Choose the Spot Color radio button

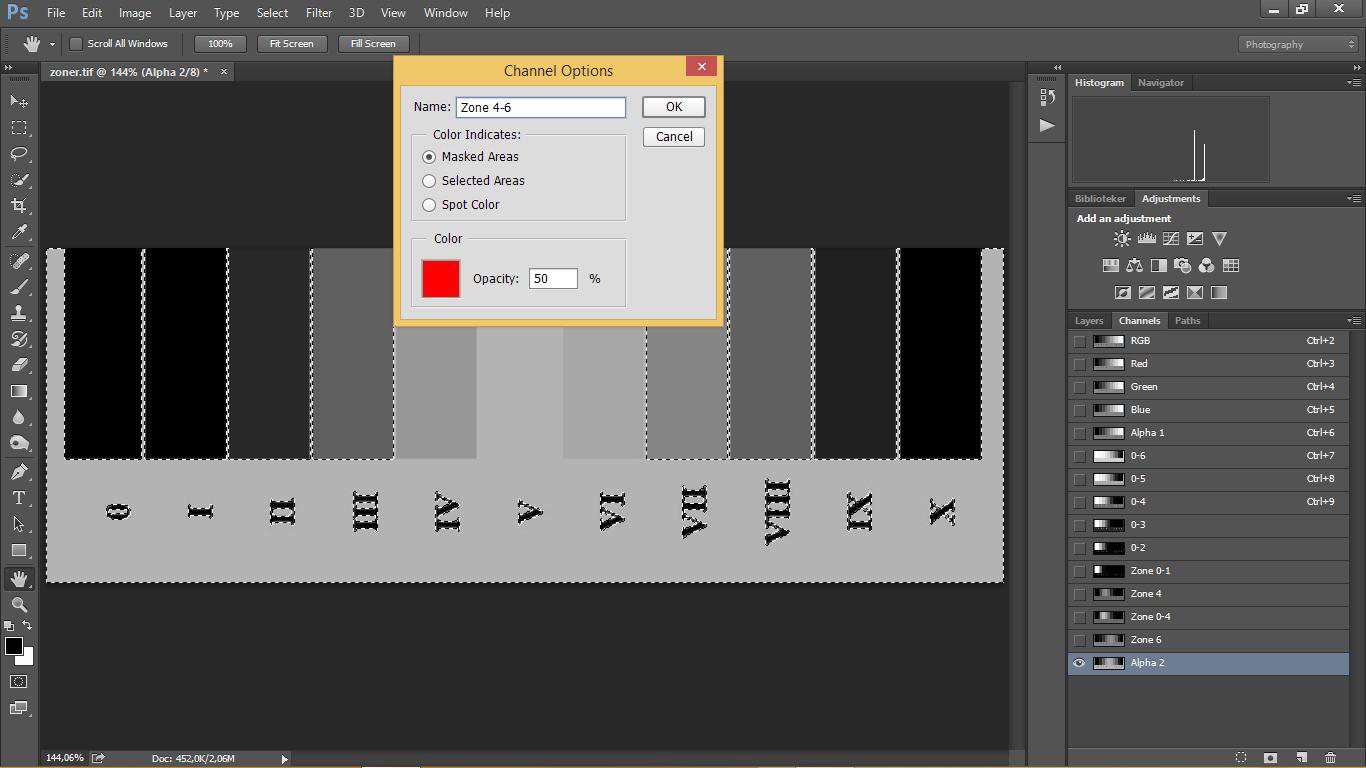430,205
